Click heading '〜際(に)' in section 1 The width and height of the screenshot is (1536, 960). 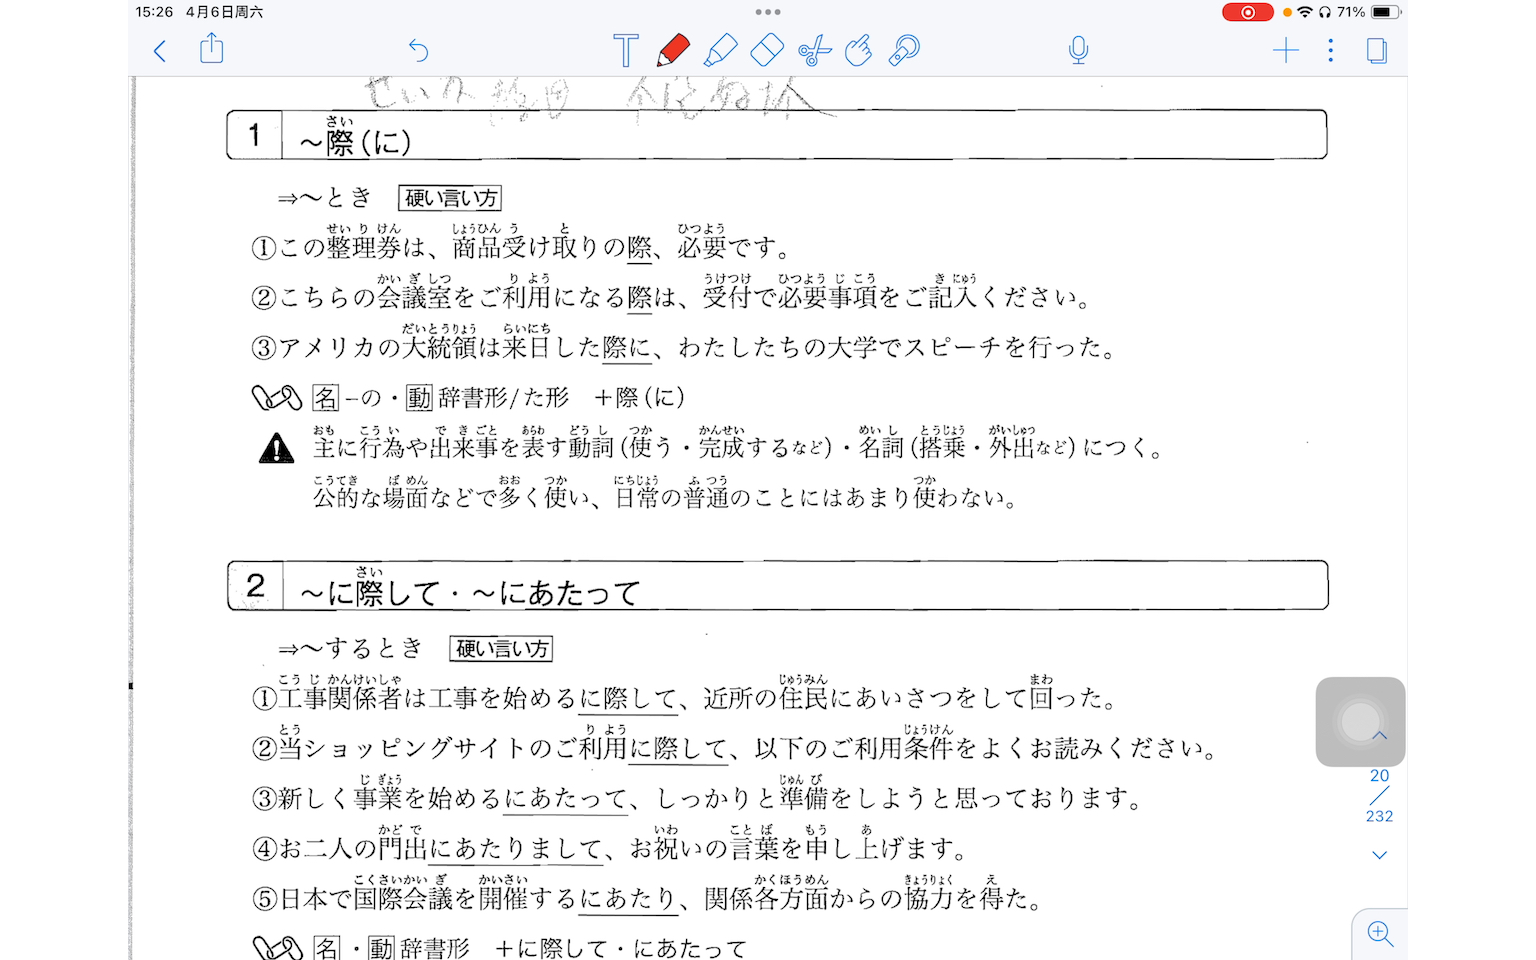(356, 137)
